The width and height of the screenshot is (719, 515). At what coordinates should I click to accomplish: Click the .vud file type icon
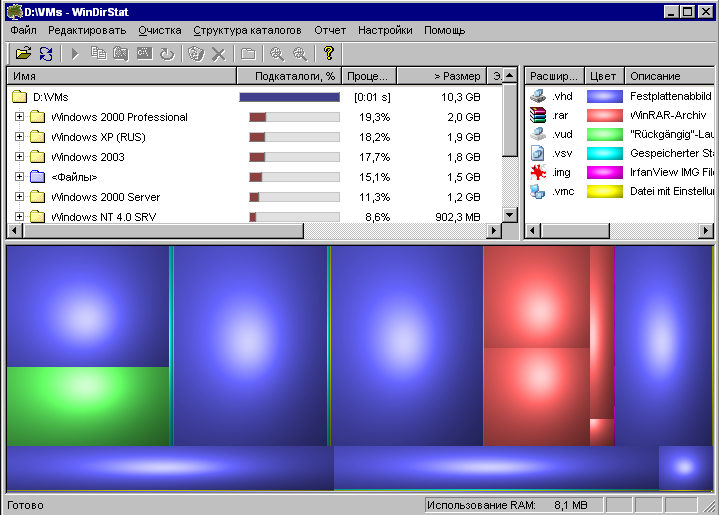538,134
